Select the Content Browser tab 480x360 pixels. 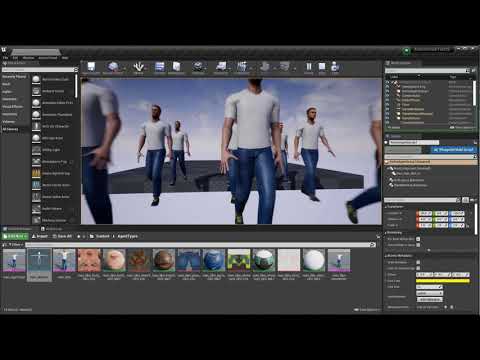pos(19,229)
